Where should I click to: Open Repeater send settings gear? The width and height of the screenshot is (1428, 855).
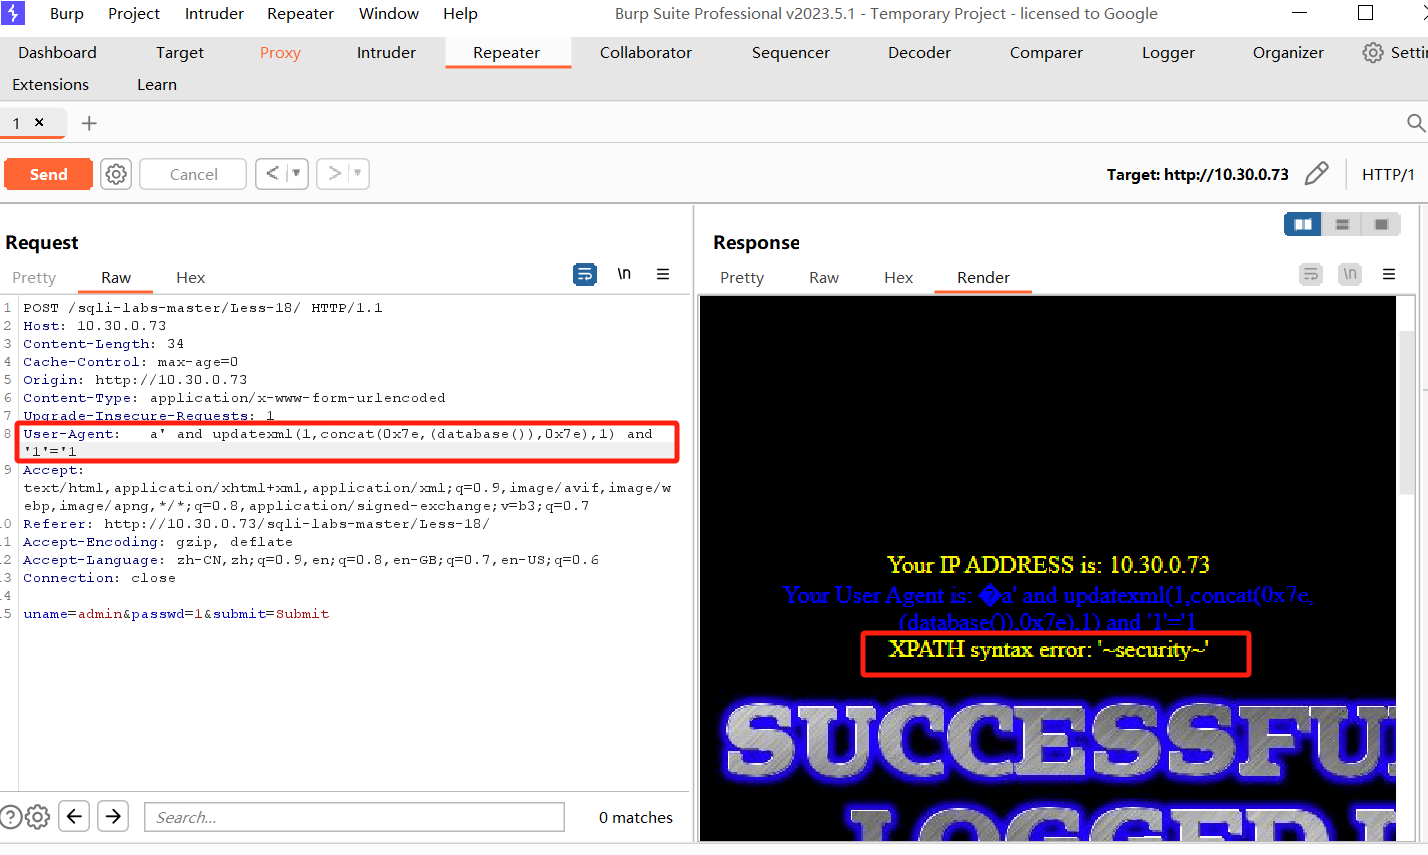click(x=116, y=174)
